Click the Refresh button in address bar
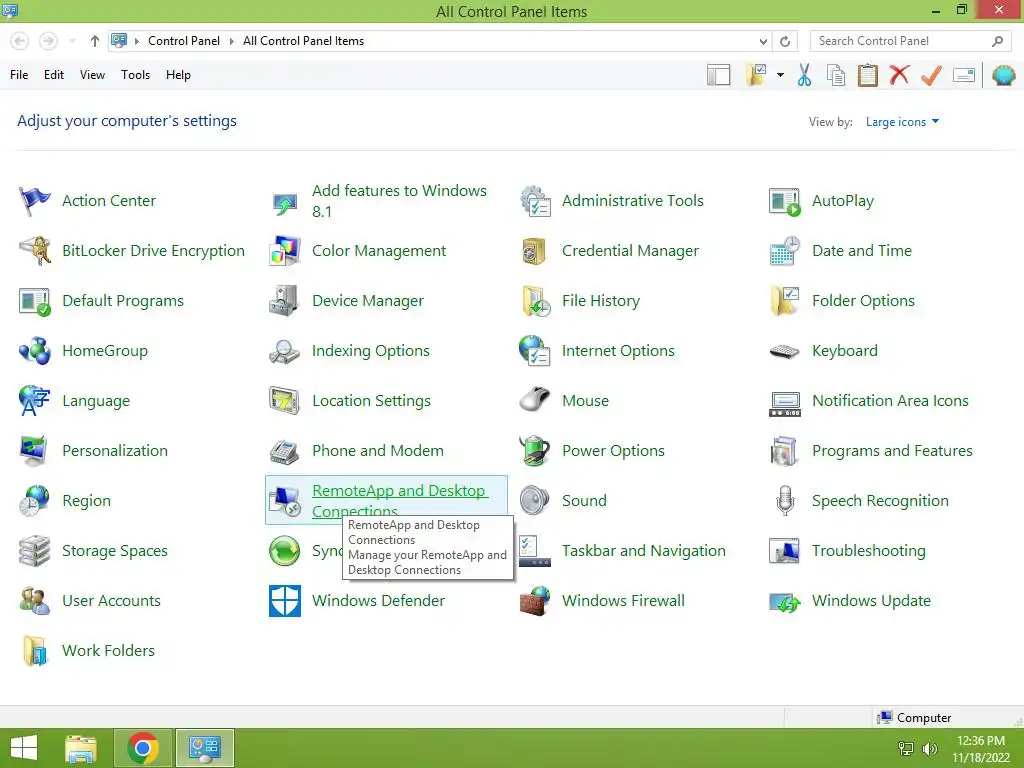 click(x=785, y=41)
